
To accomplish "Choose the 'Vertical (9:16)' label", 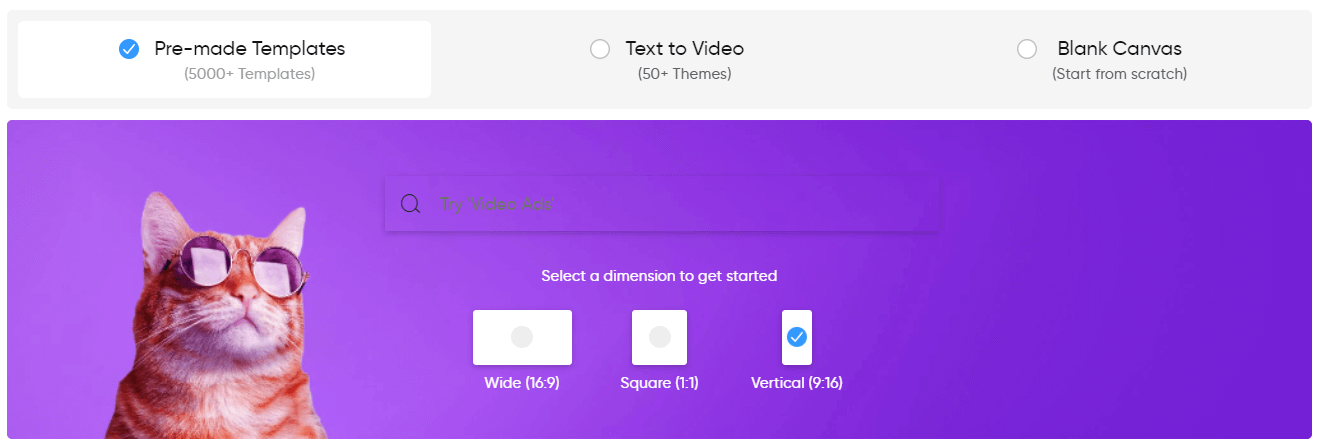I will click(797, 383).
